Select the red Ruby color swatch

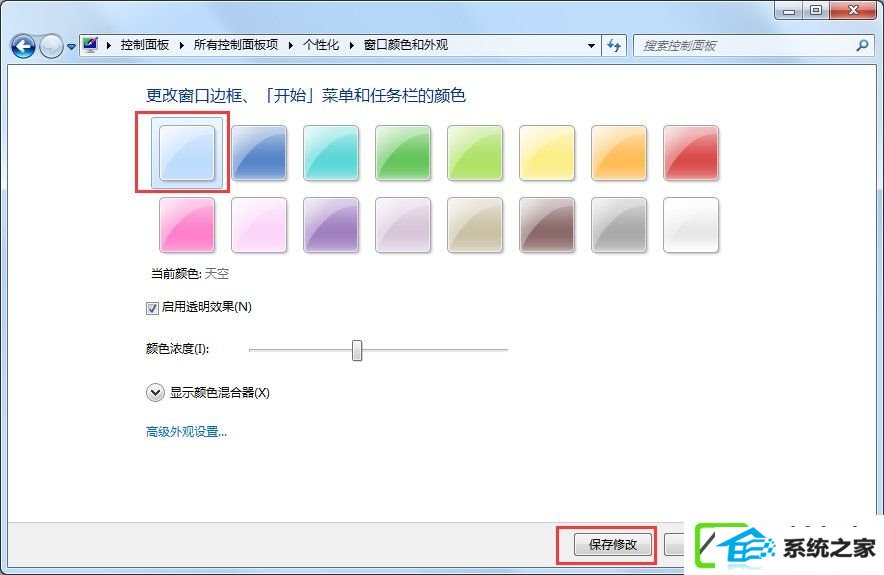[691, 152]
